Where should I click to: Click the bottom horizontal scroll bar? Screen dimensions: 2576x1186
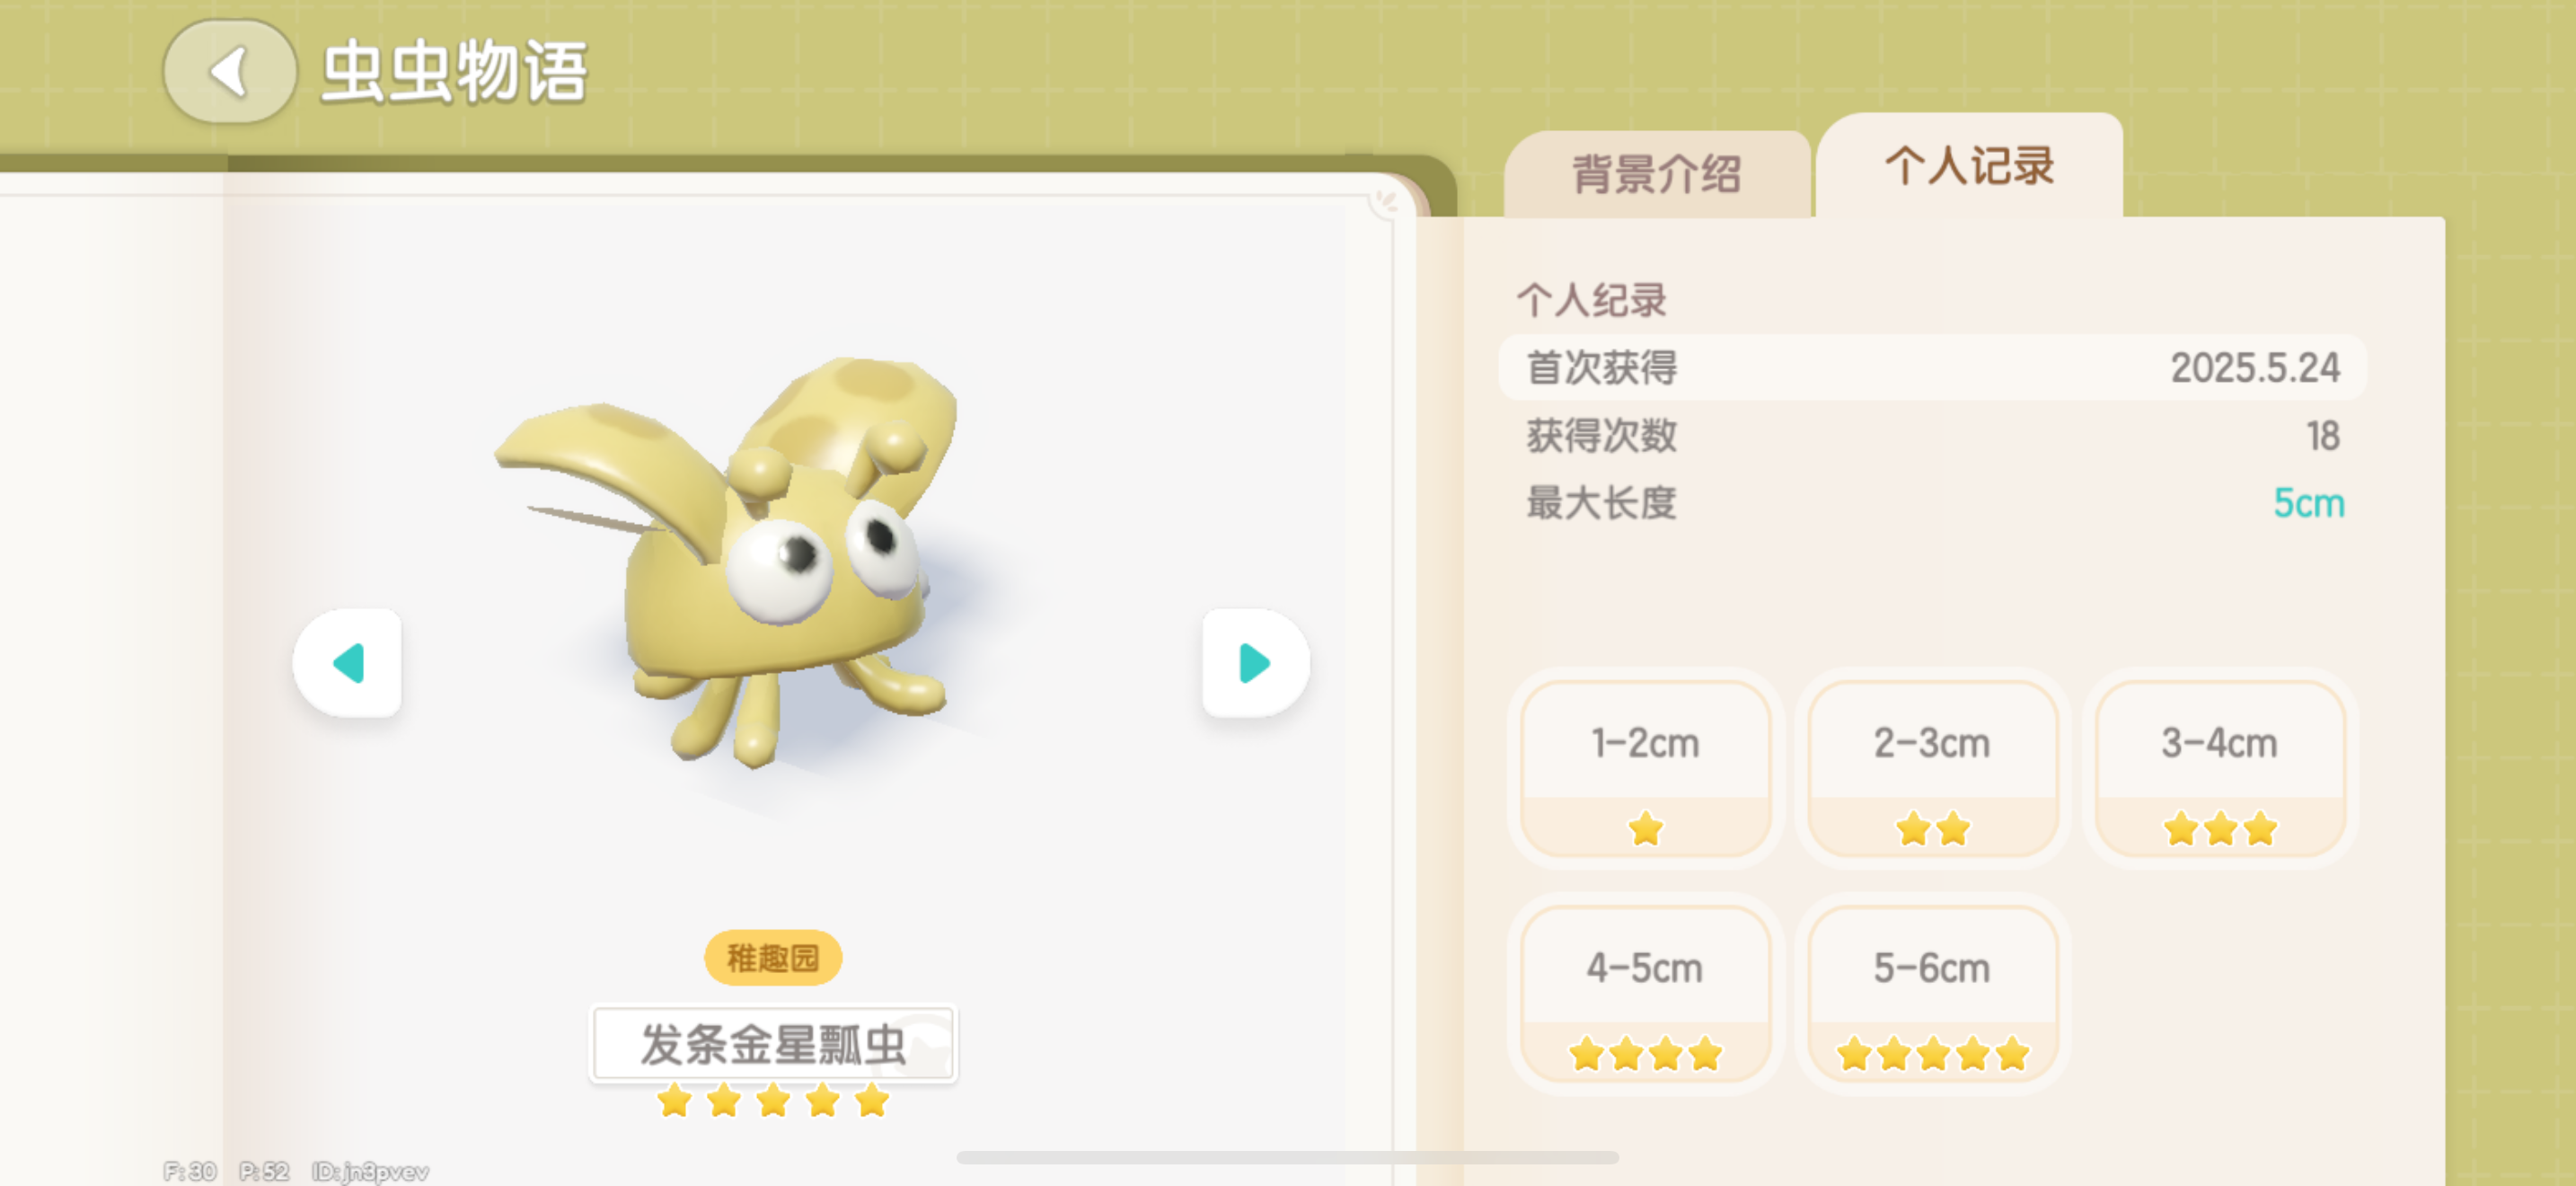point(1287,1157)
